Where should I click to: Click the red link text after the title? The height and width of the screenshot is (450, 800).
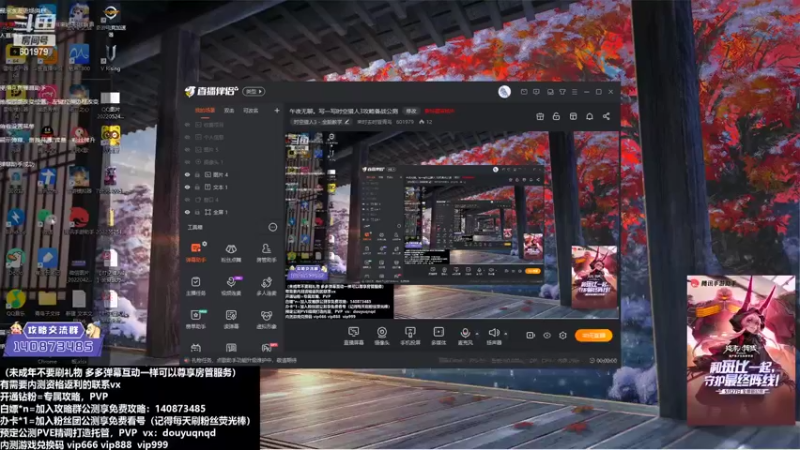pos(439,111)
